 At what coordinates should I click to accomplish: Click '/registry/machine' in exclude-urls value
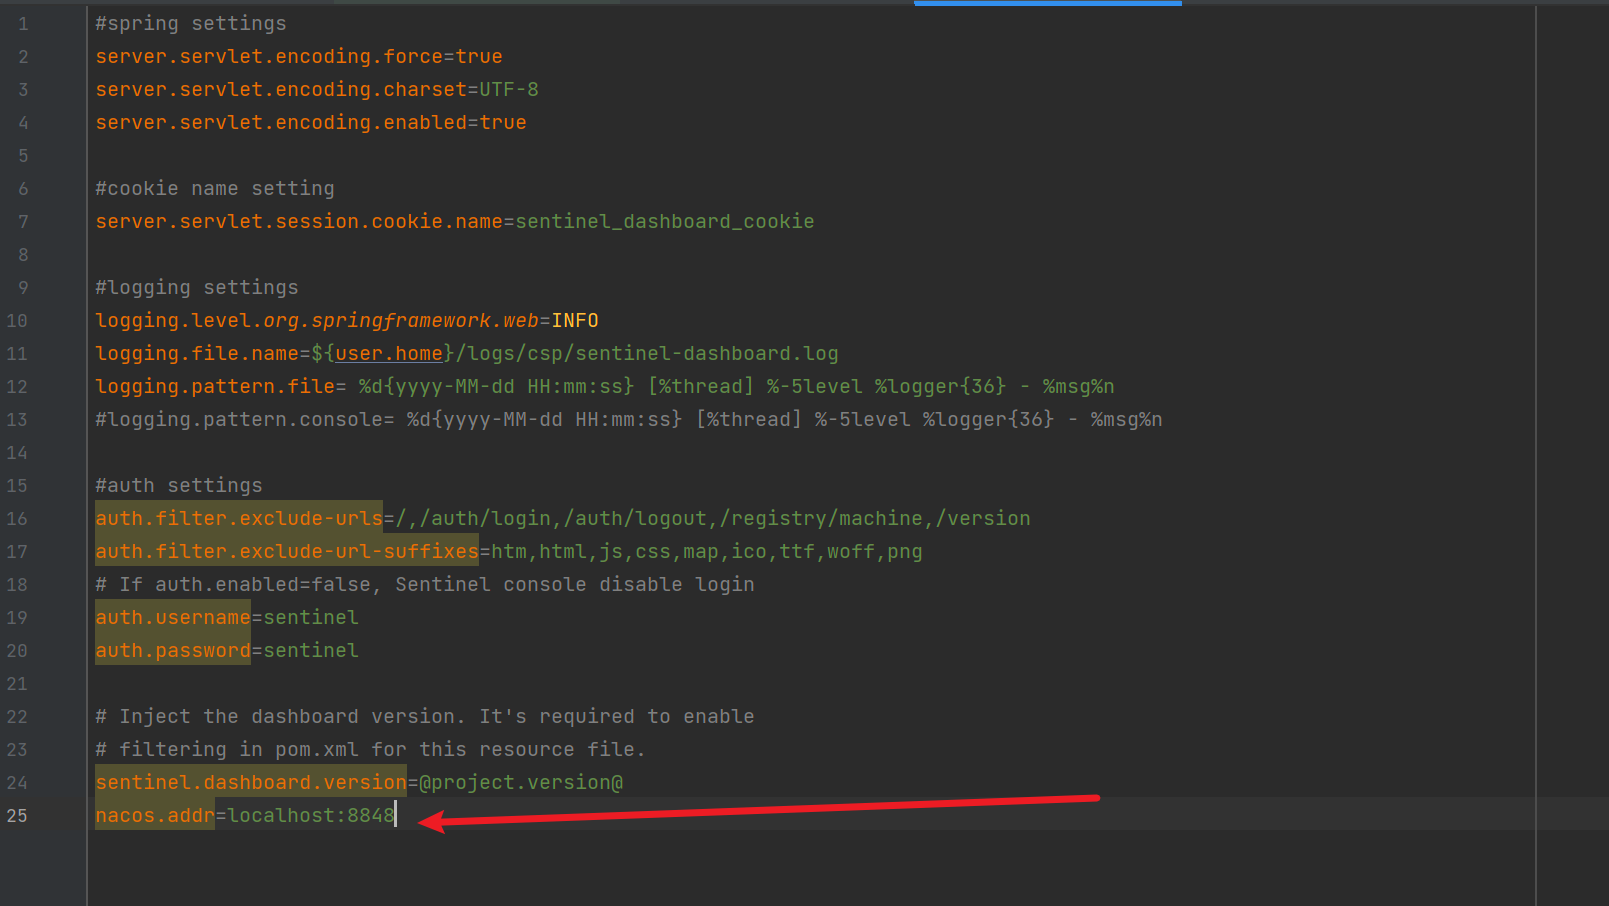coord(821,519)
